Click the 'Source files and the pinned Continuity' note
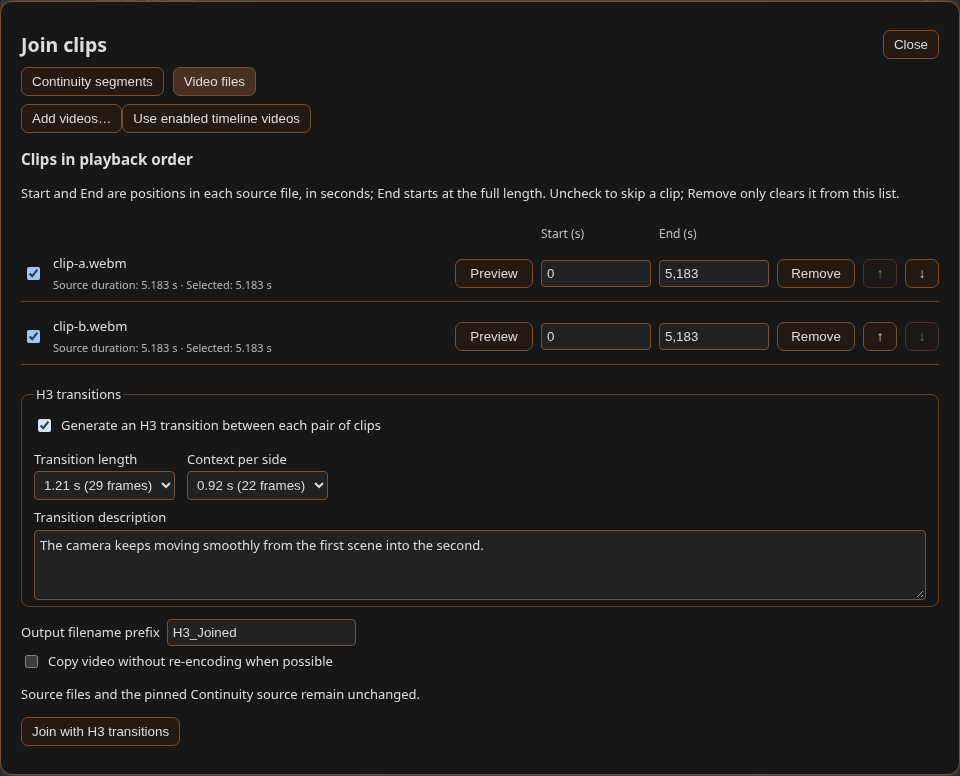This screenshot has height=776, width=960. coord(220,695)
